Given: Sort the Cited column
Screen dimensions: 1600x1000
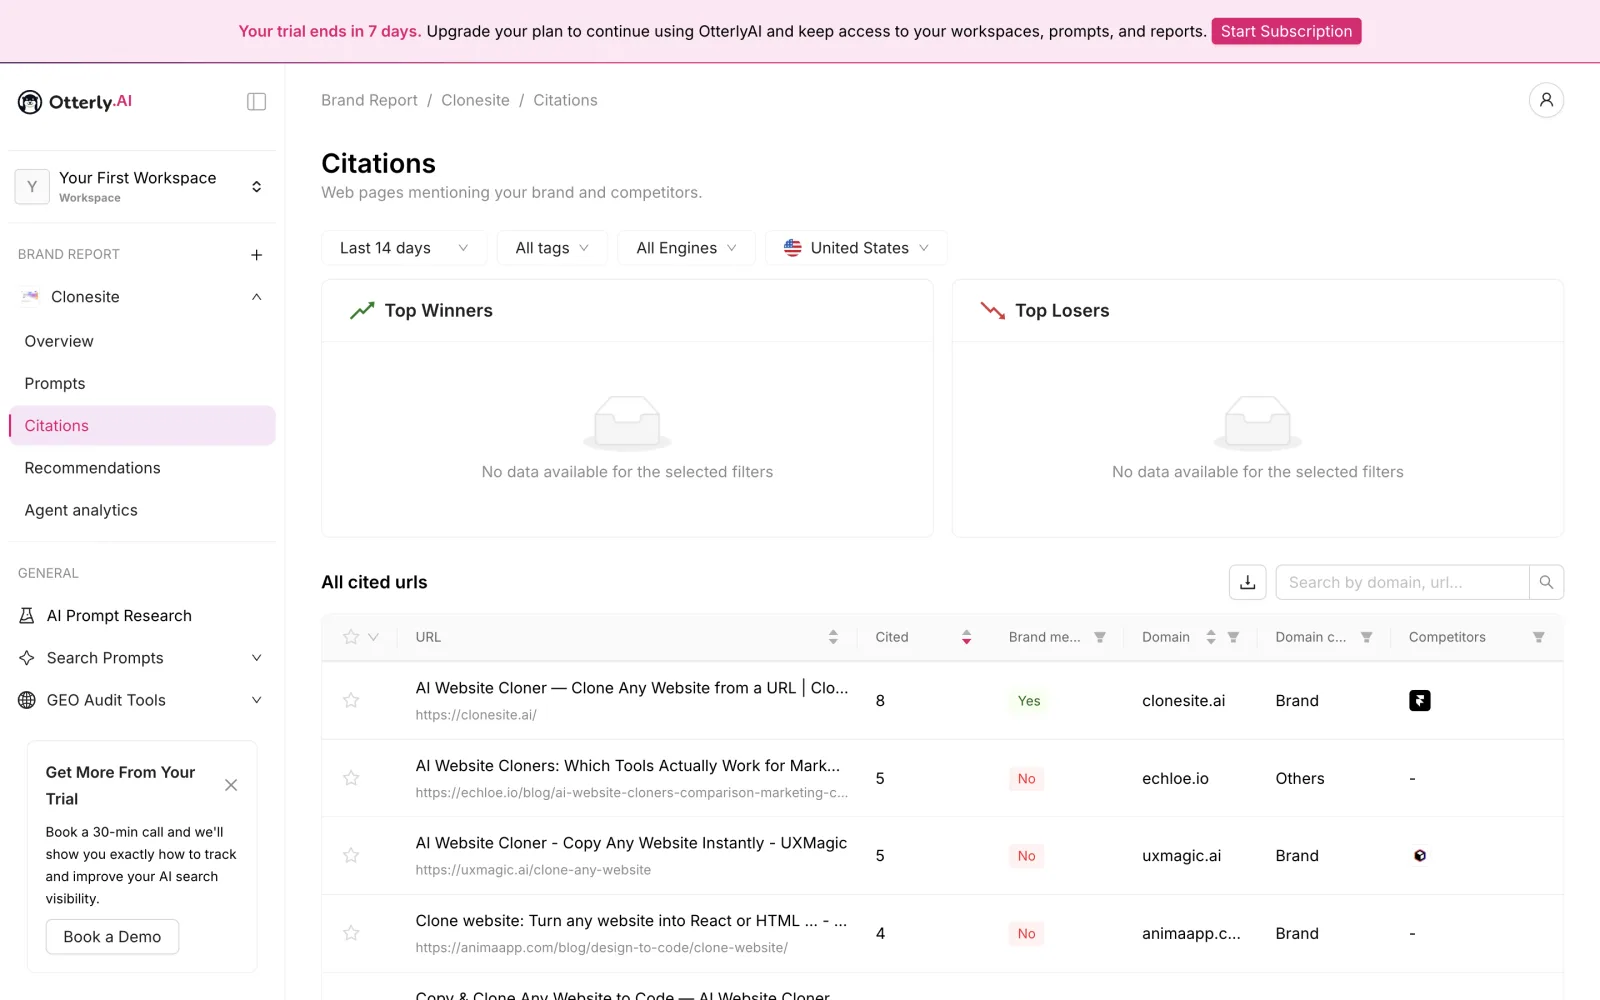Looking at the screenshot, I should pyautogui.click(x=966, y=637).
